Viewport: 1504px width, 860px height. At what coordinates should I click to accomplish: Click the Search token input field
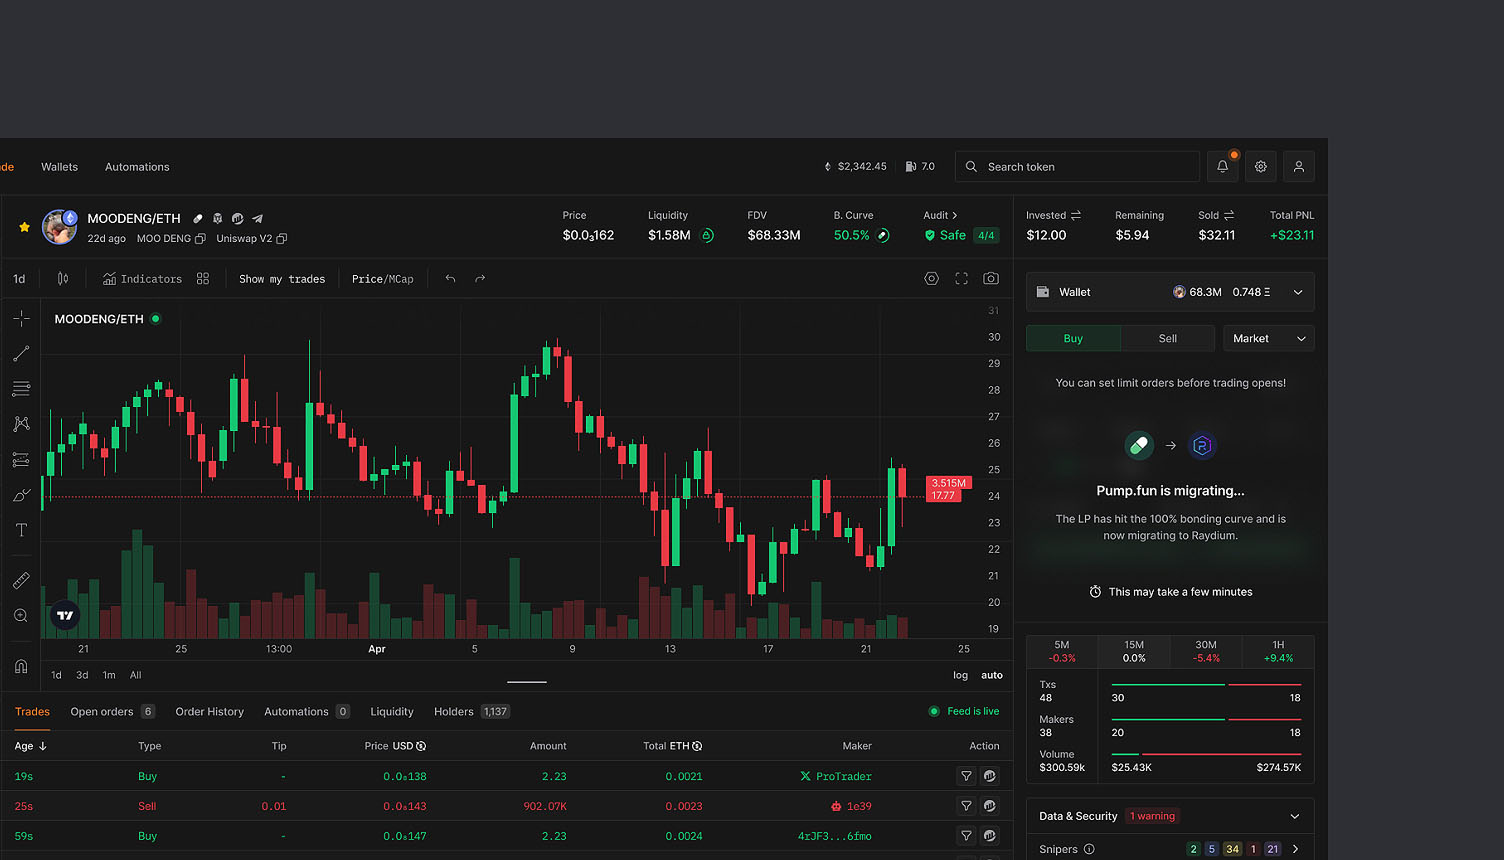point(1077,166)
